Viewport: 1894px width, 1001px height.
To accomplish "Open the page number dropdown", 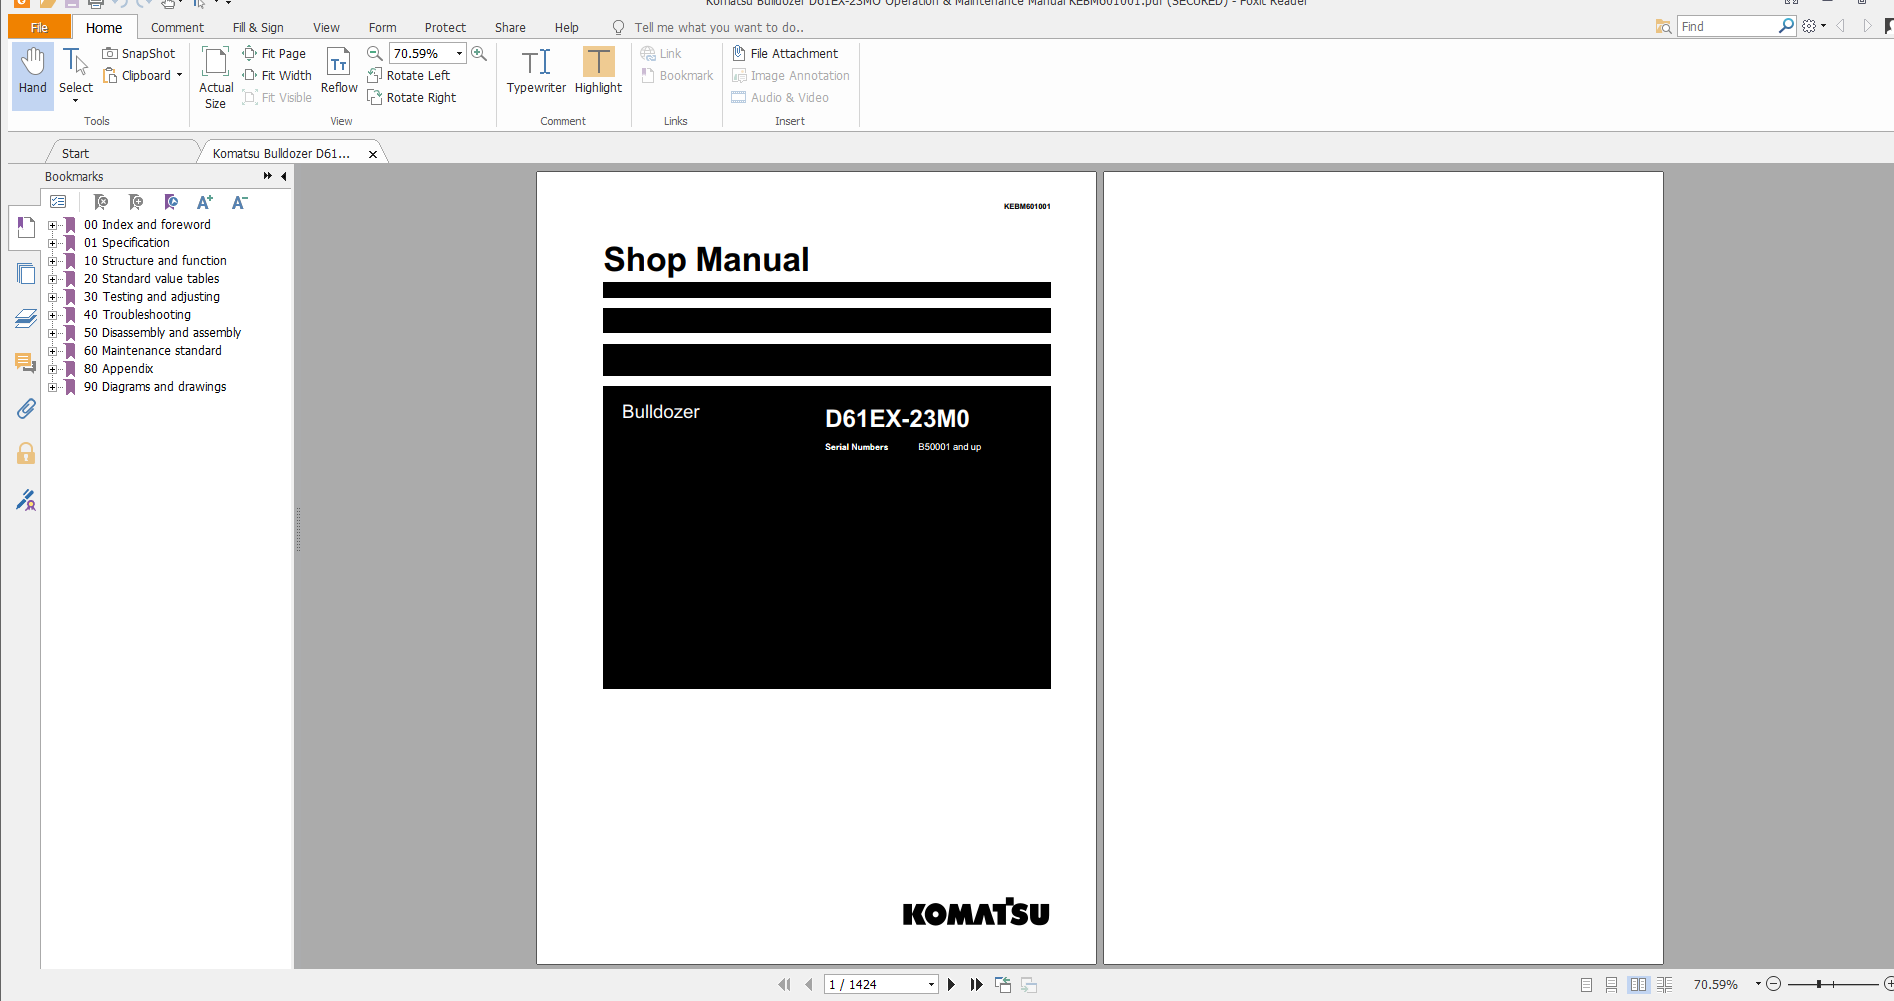I will [x=931, y=985].
